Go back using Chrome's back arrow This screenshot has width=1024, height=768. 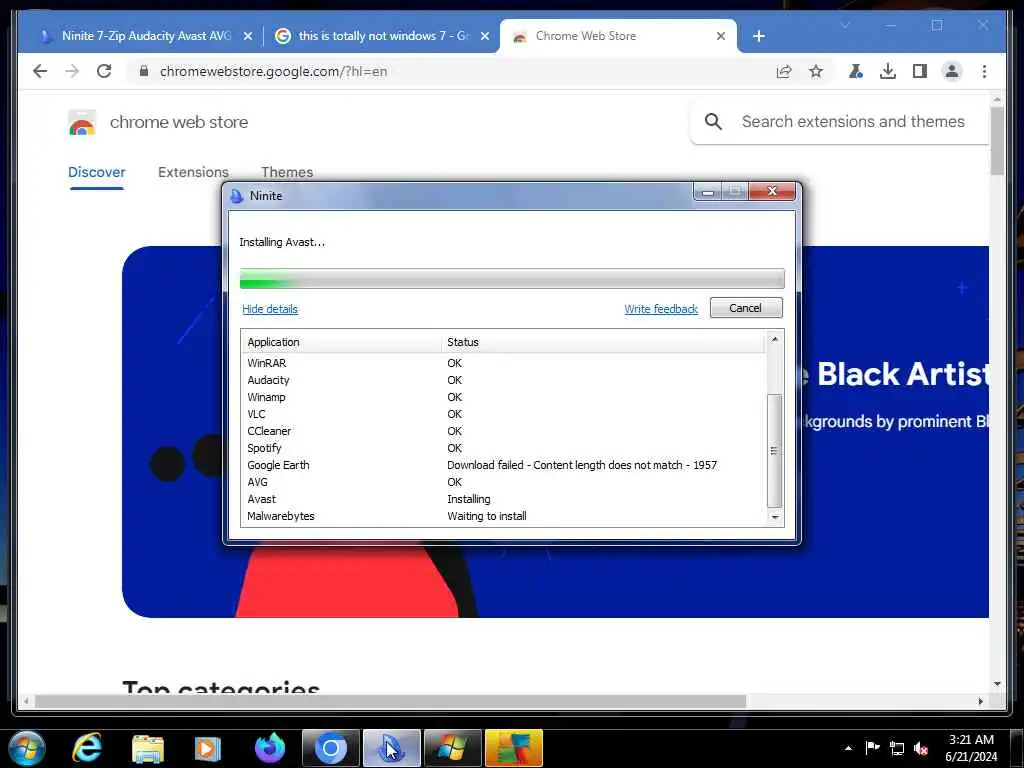coord(40,71)
